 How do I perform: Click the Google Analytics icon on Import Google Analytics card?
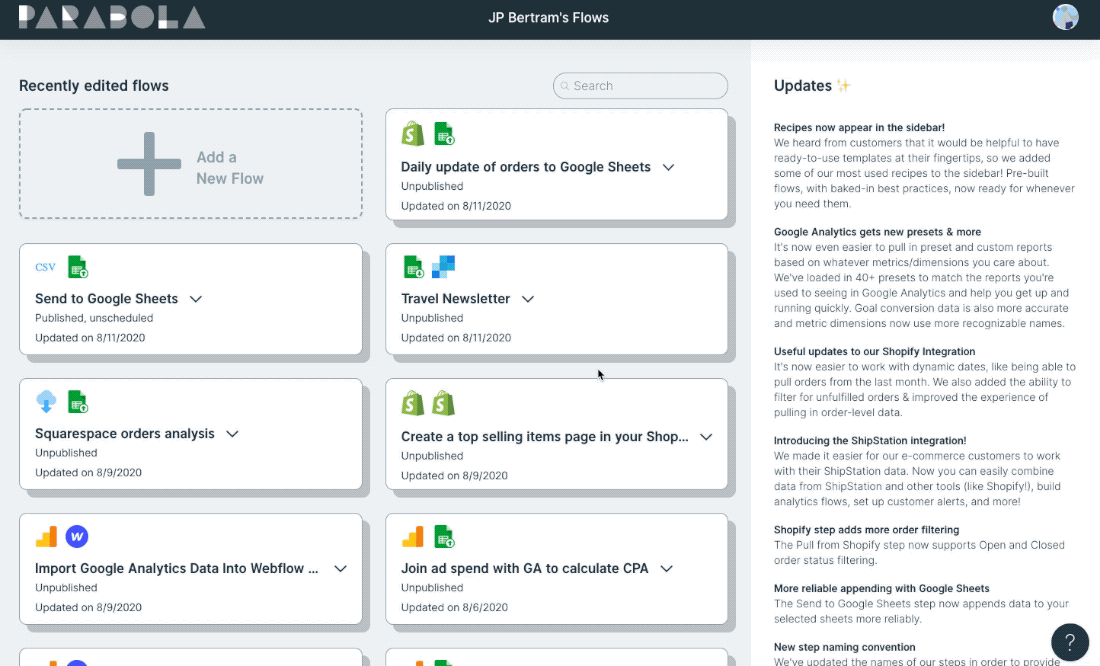click(x=46, y=537)
